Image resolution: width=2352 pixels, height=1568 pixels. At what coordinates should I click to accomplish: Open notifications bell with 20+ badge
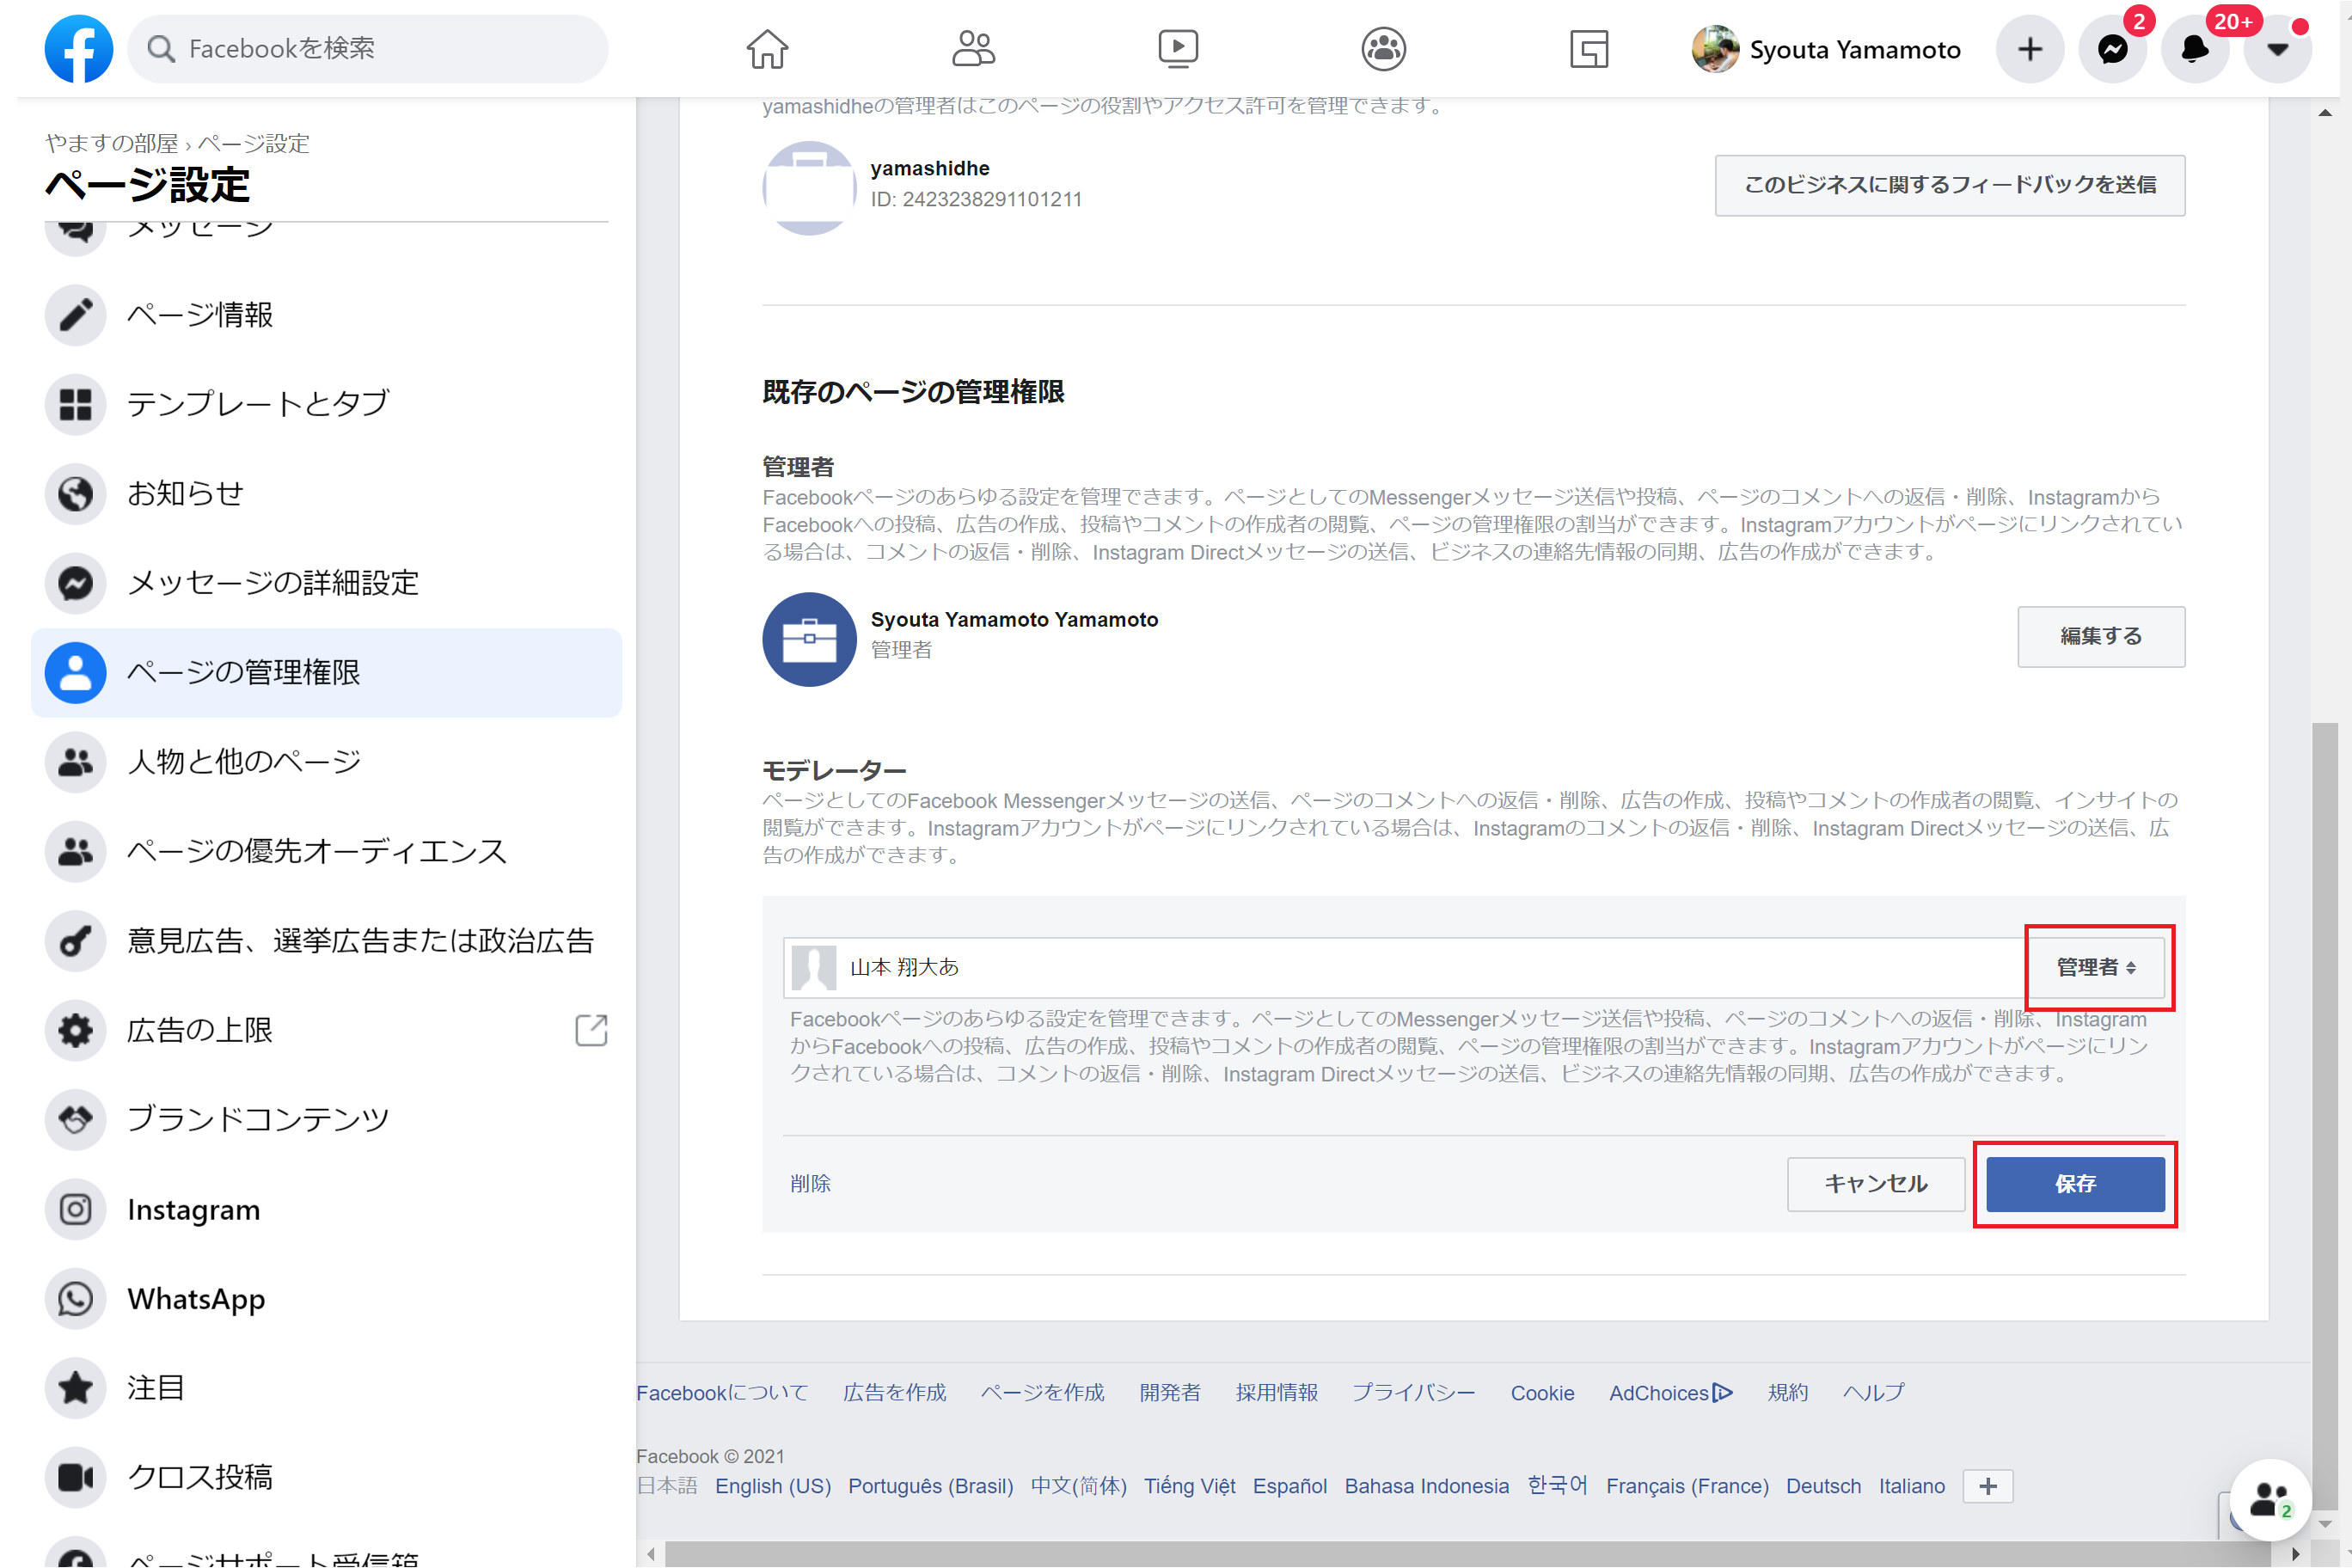tap(2195, 49)
